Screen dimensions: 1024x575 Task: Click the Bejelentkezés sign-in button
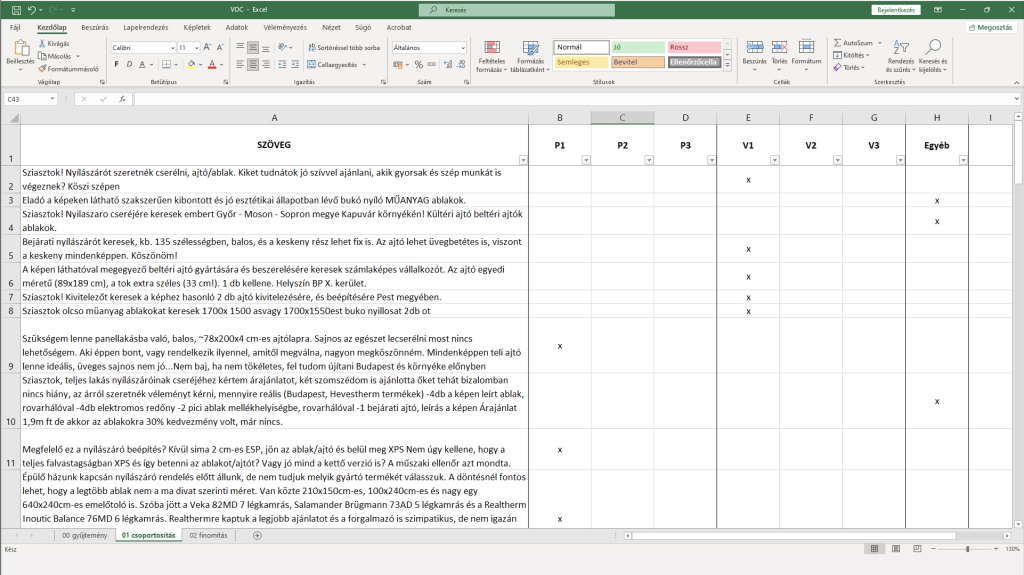[x=895, y=9]
